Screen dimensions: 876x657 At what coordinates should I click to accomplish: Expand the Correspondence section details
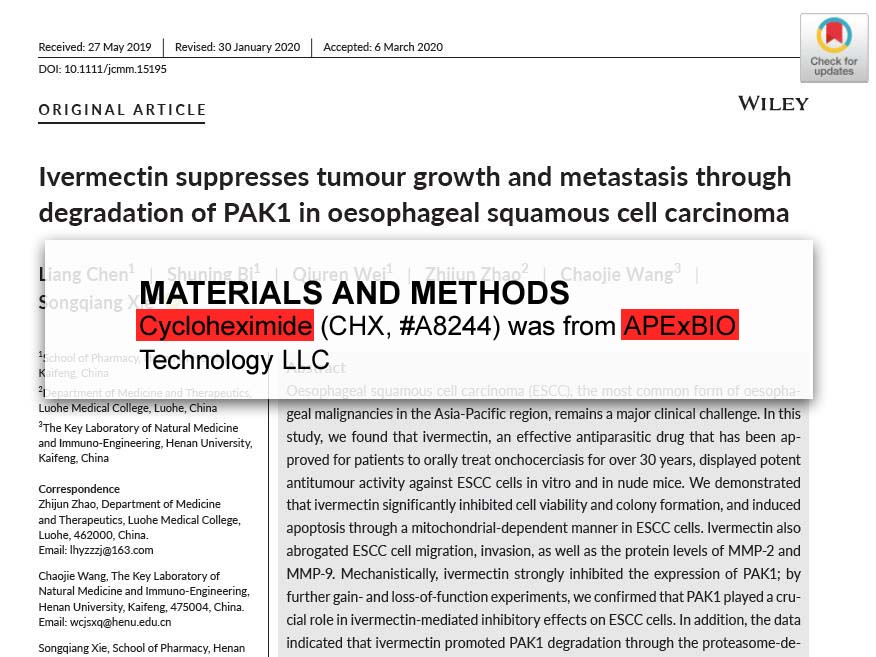[x=80, y=488]
